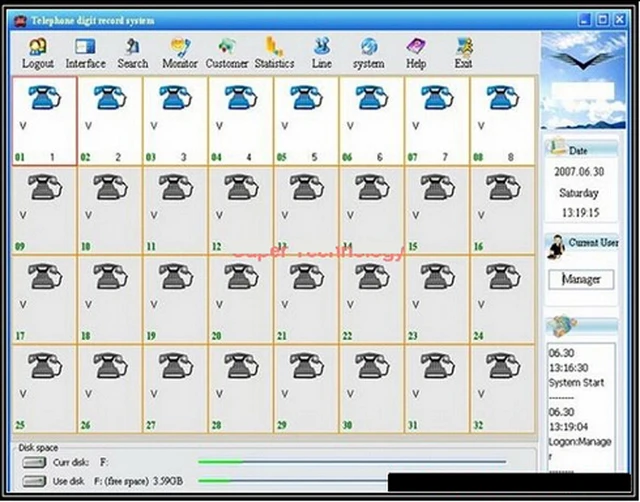Screen dimensions: 640x502
Task: Click channel number 21 label
Action: pyautogui.click(x=282, y=336)
